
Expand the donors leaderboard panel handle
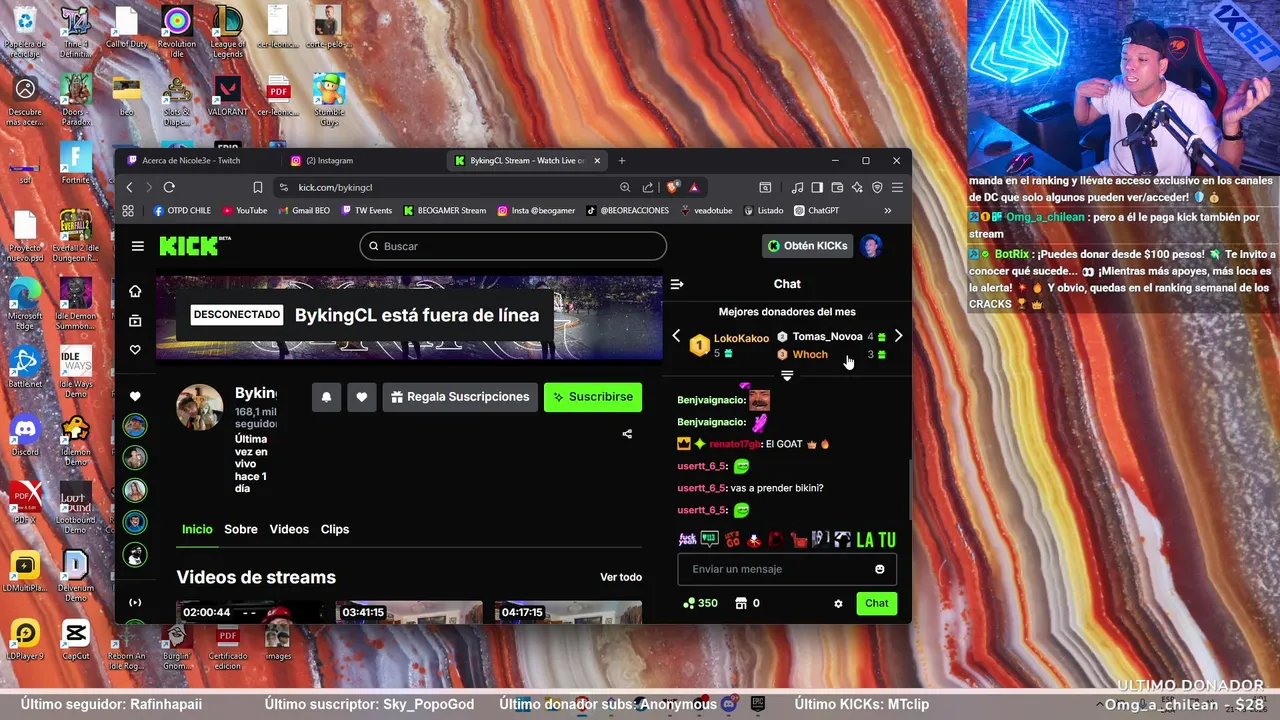[787, 376]
